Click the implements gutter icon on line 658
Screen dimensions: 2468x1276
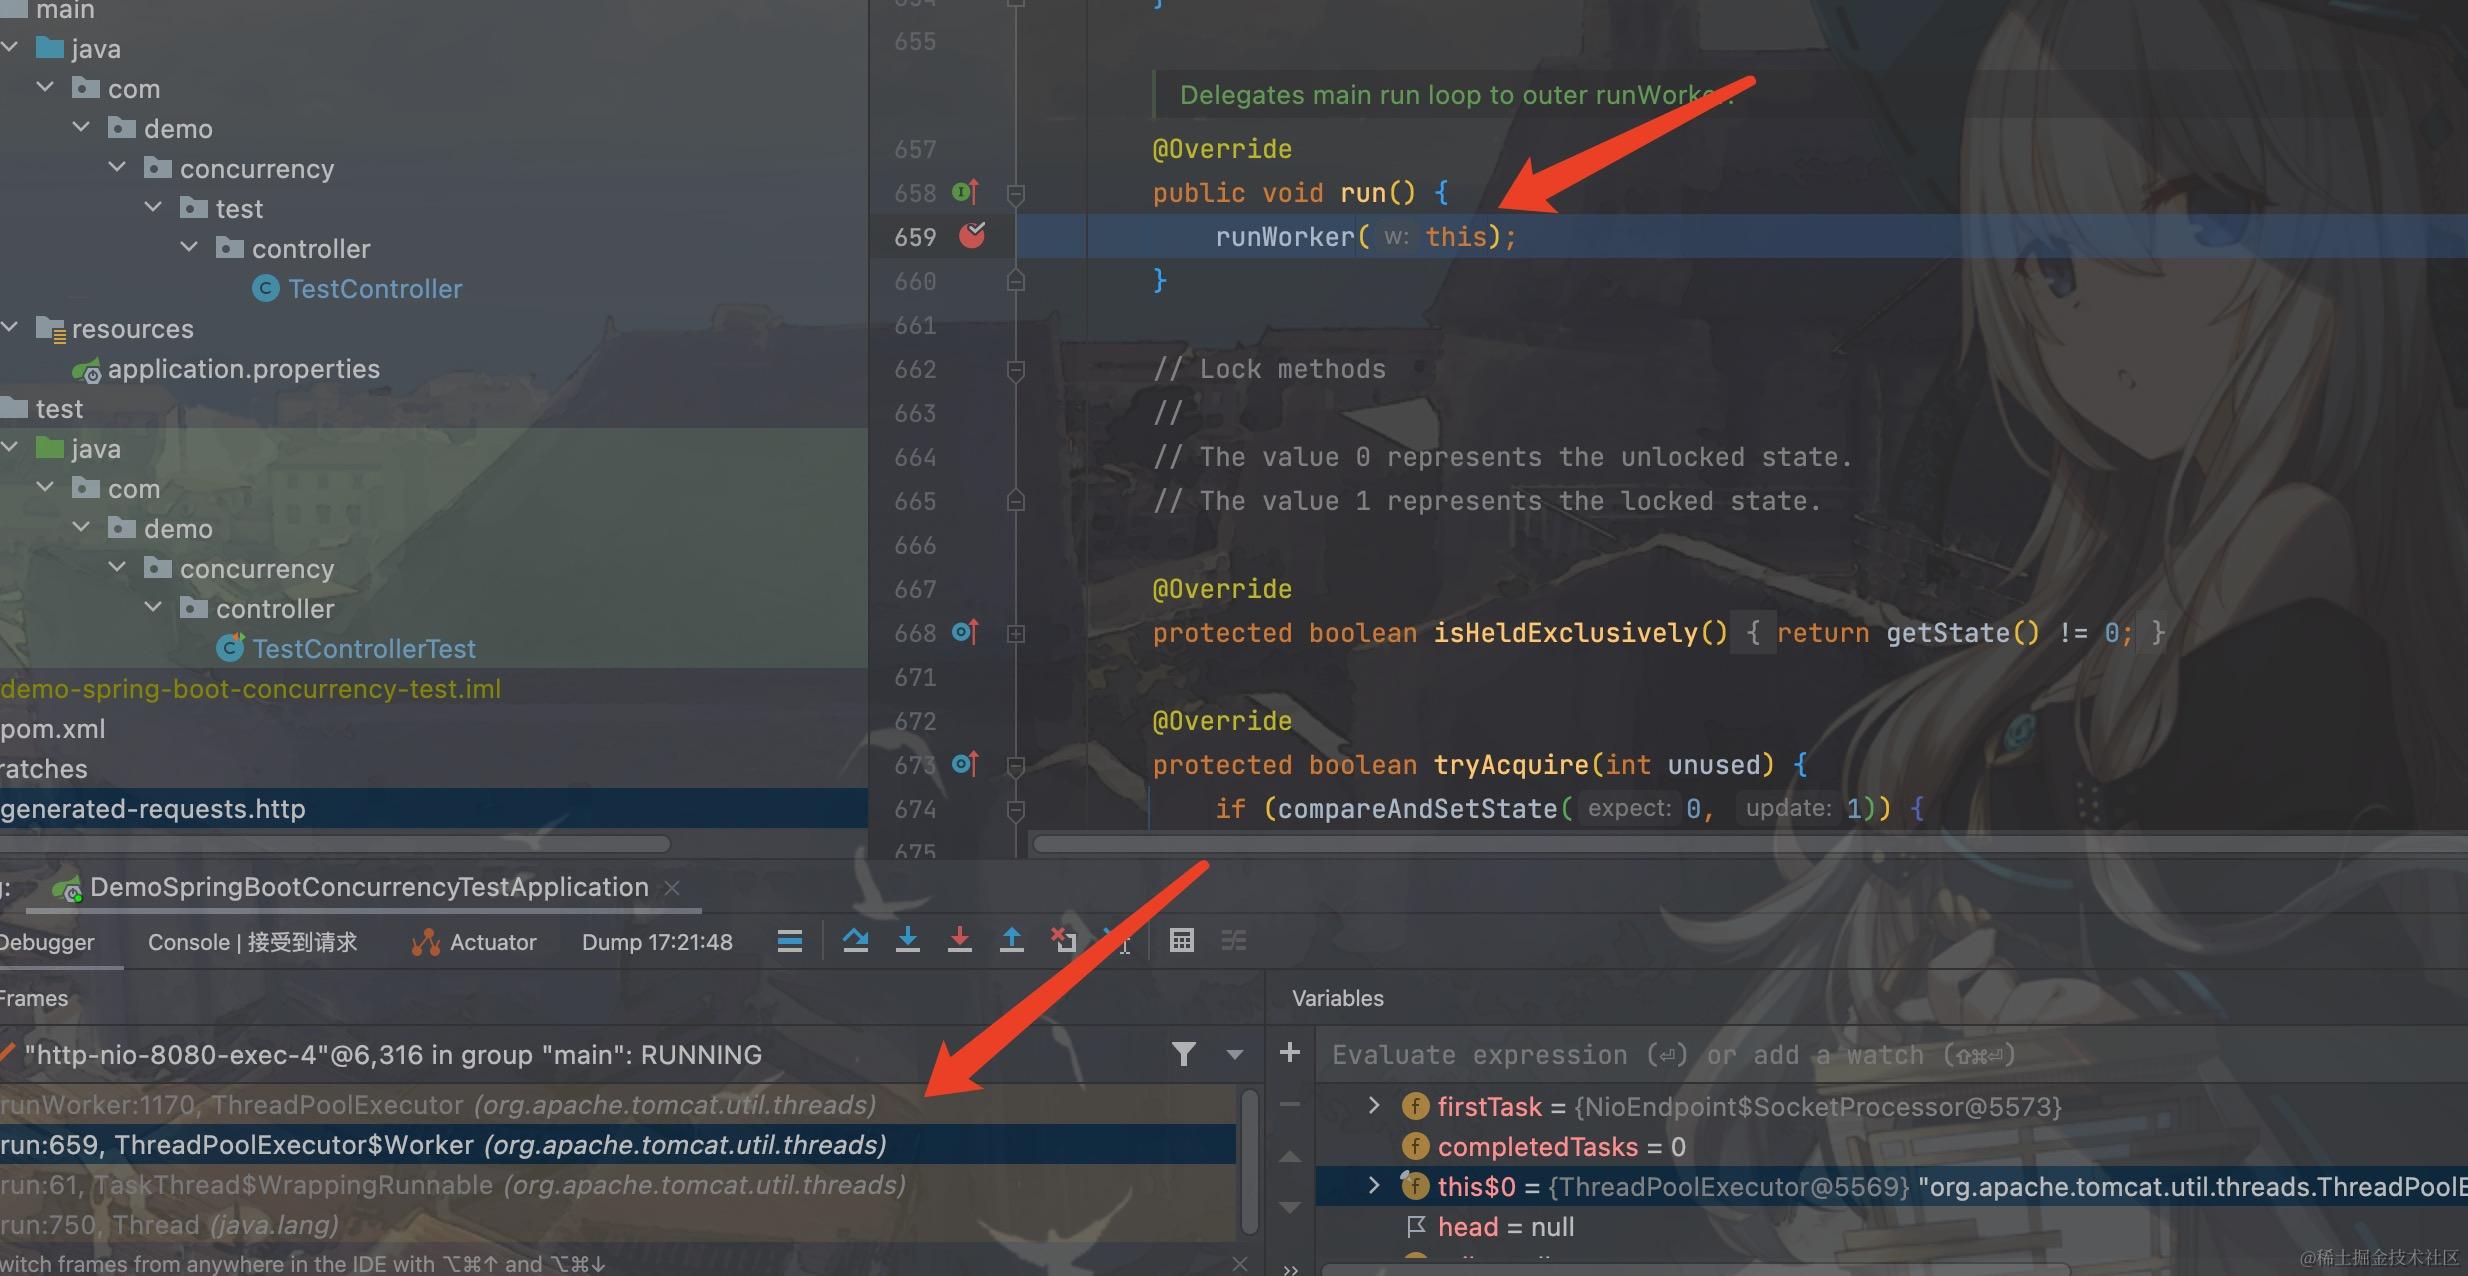965,191
